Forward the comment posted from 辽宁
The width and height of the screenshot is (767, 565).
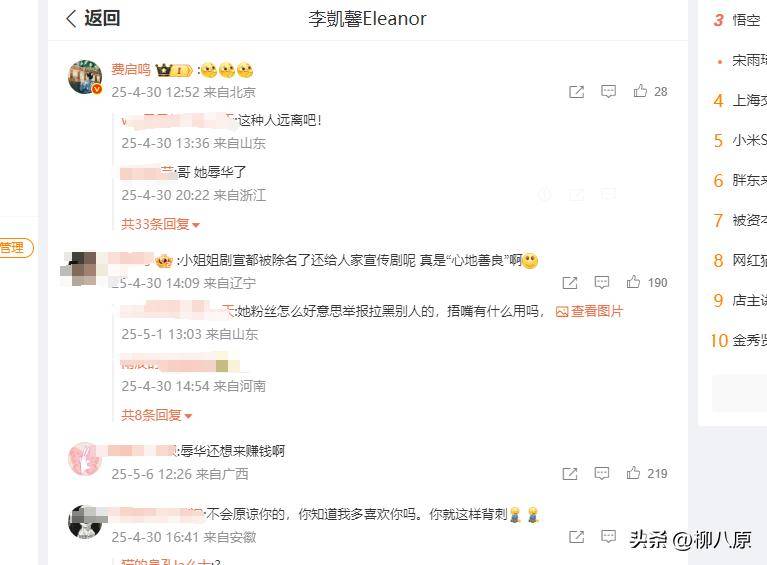pyautogui.click(x=569, y=282)
